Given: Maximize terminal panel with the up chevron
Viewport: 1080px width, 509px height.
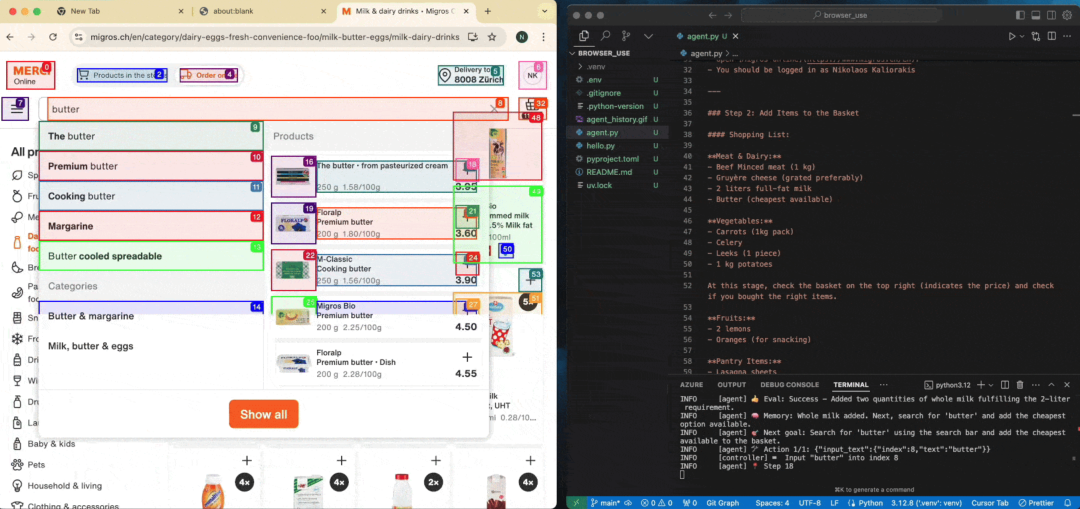Looking at the screenshot, I should point(1051,385).
